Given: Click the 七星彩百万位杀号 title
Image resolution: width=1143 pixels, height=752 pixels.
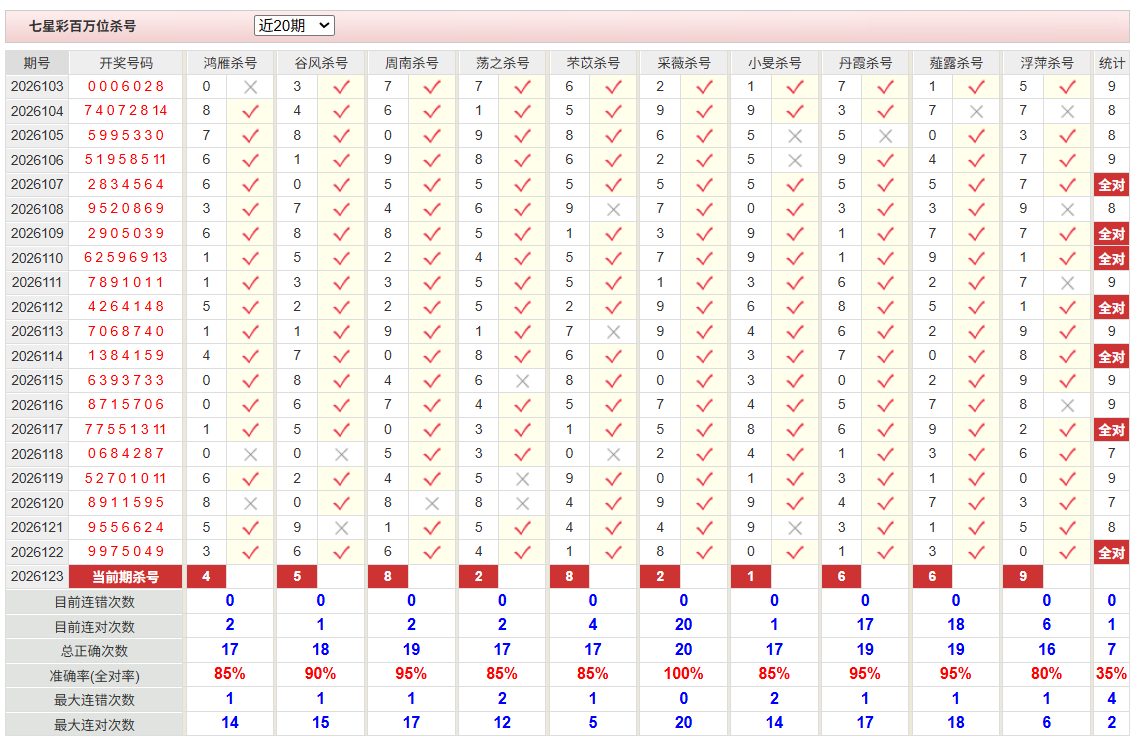Looking at the screenshot, I should pos(82,26).
